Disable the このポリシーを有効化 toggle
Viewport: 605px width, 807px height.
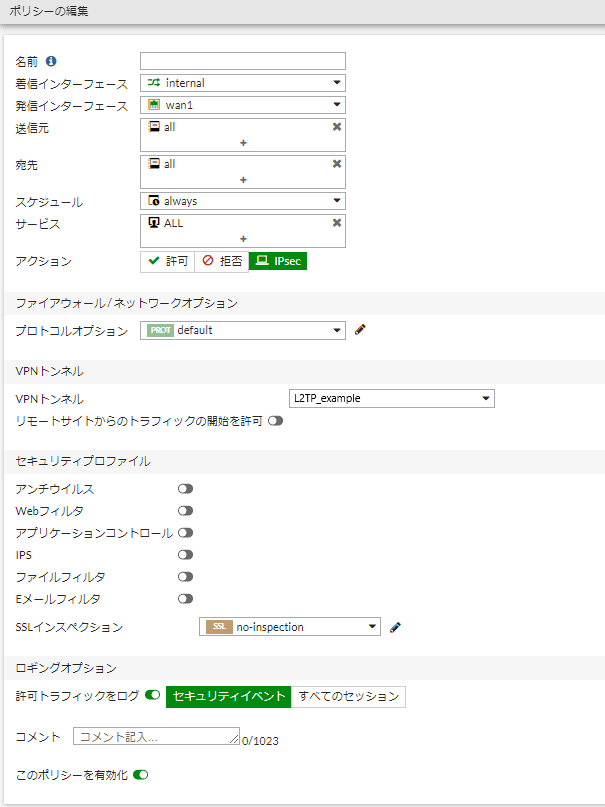[140, 775]
